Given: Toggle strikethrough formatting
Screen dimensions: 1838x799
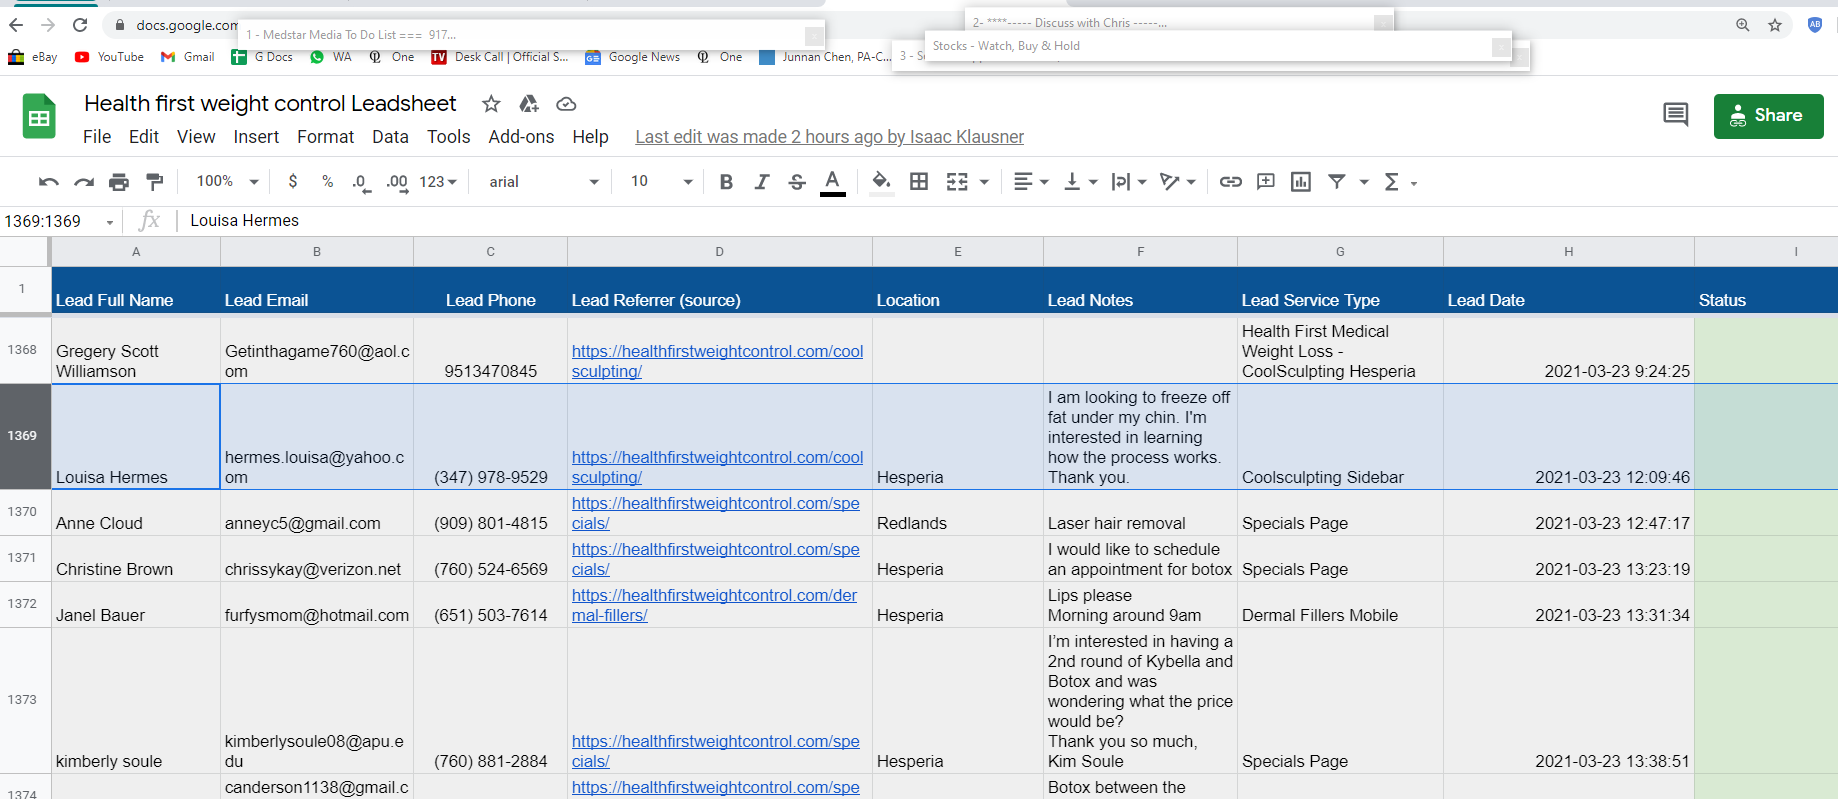Looking at the screenshot, I should 797,182.
